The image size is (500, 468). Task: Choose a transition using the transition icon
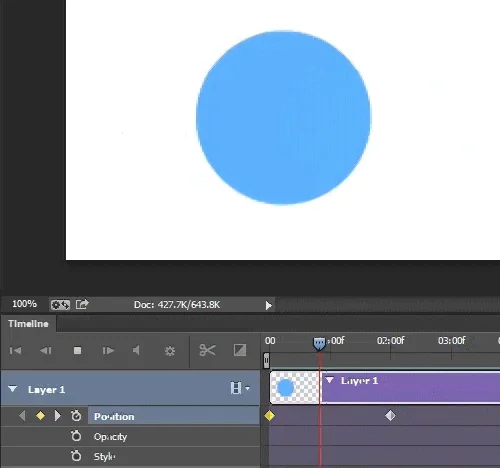[240, 350]
